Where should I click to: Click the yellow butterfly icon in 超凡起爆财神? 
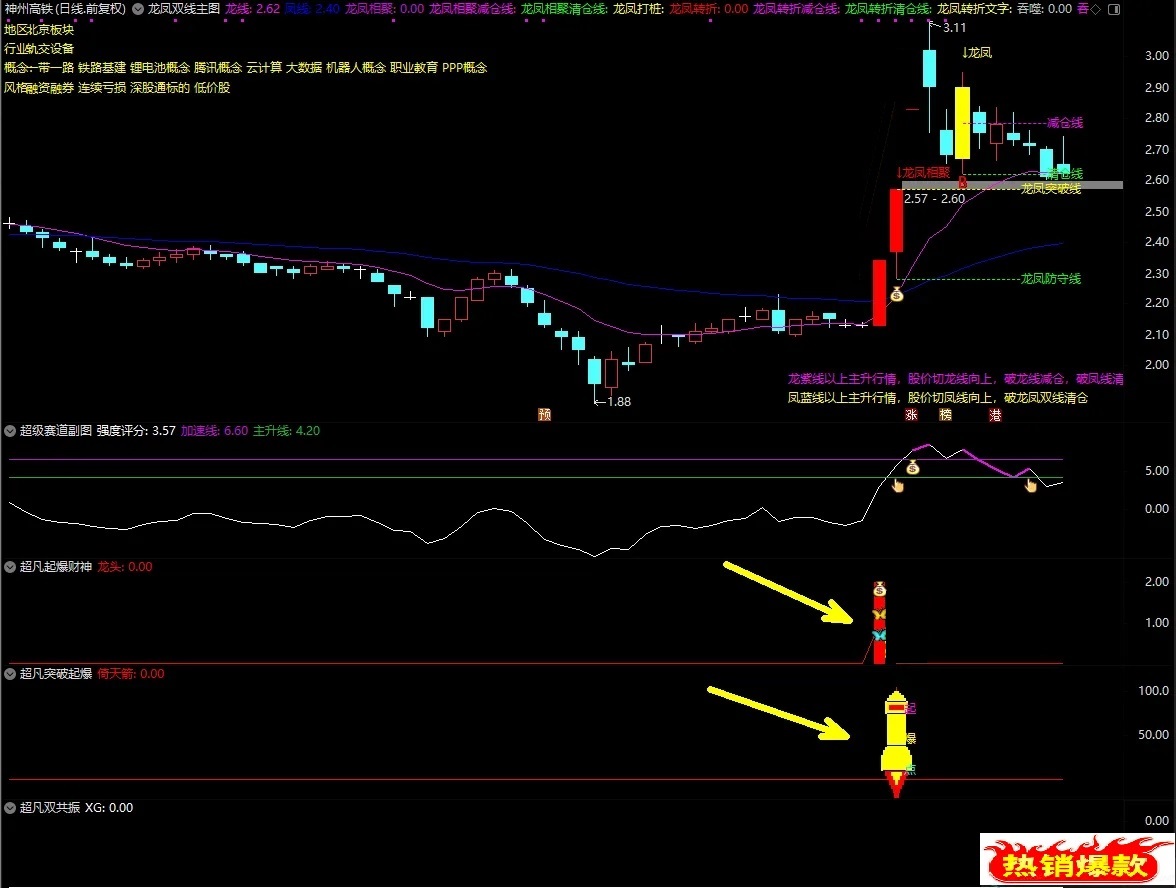coord(879,615)
